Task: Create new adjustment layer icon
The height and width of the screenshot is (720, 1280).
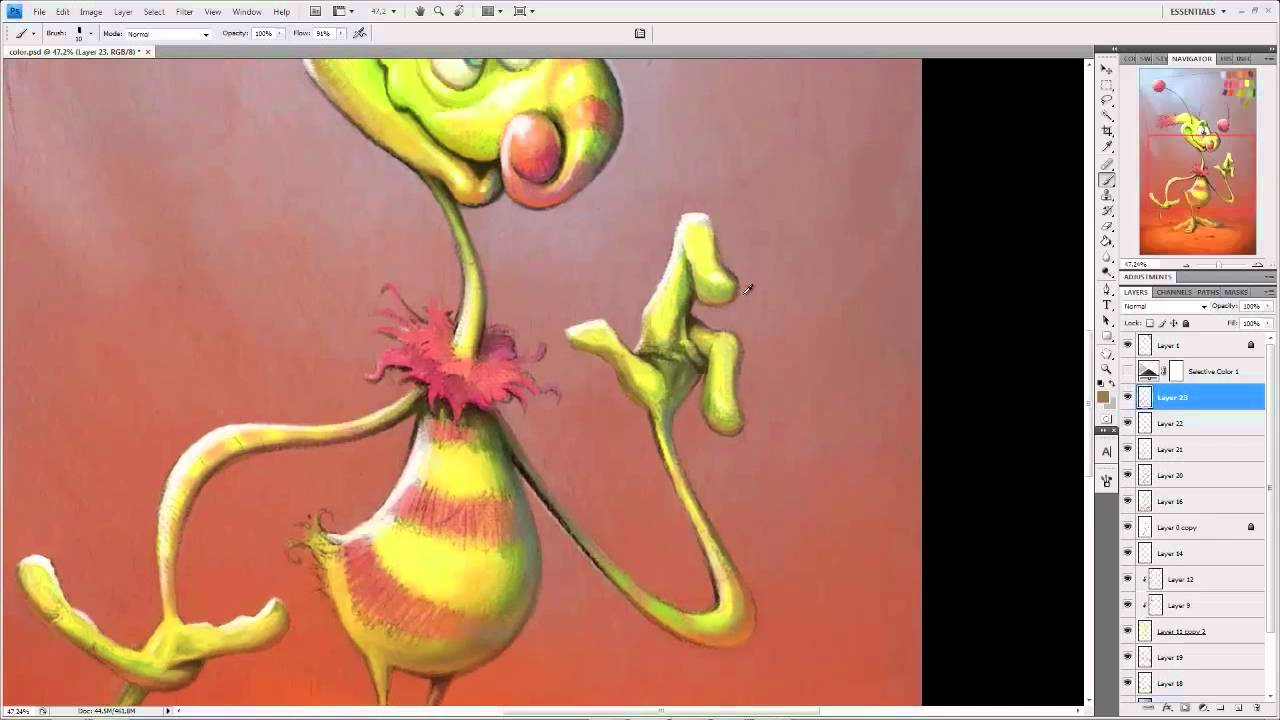Action: tap(1203, 708)
